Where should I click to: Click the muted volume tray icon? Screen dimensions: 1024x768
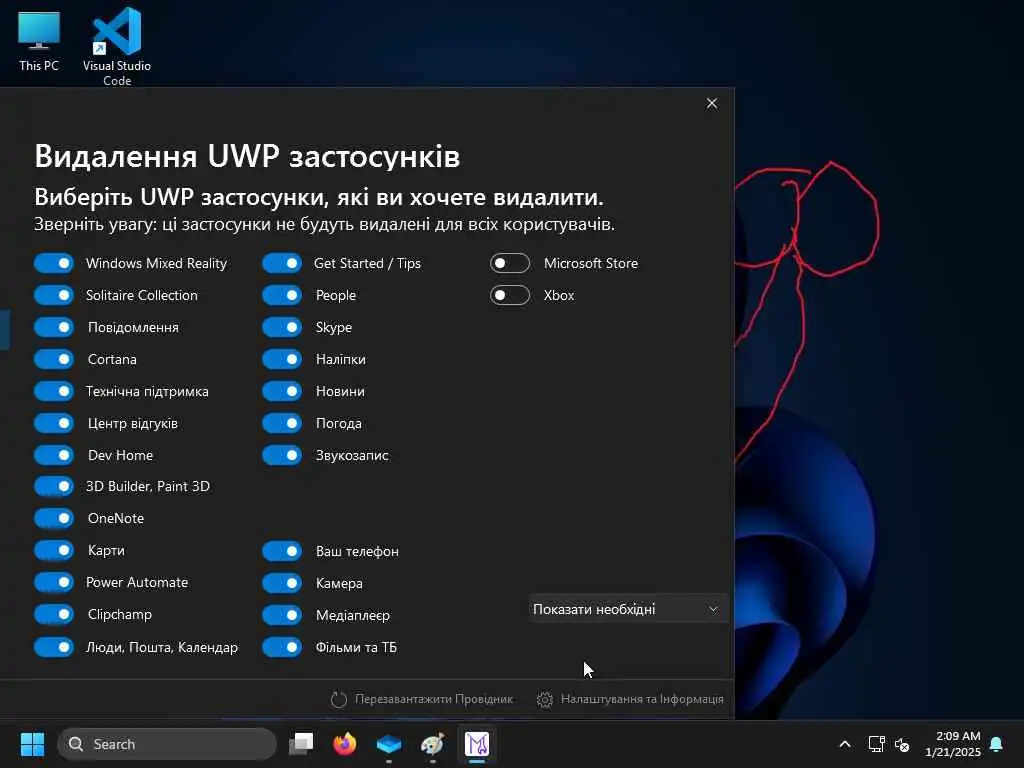click(902, 744)
